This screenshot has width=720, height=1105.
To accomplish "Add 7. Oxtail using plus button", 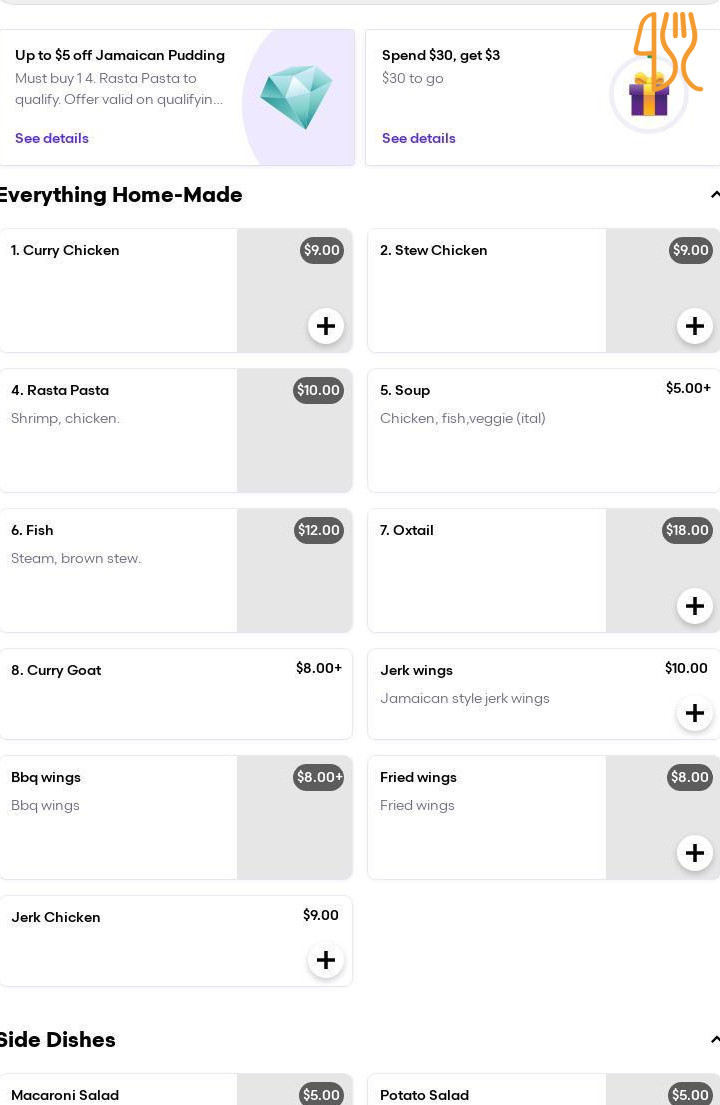I will [695, 606].
